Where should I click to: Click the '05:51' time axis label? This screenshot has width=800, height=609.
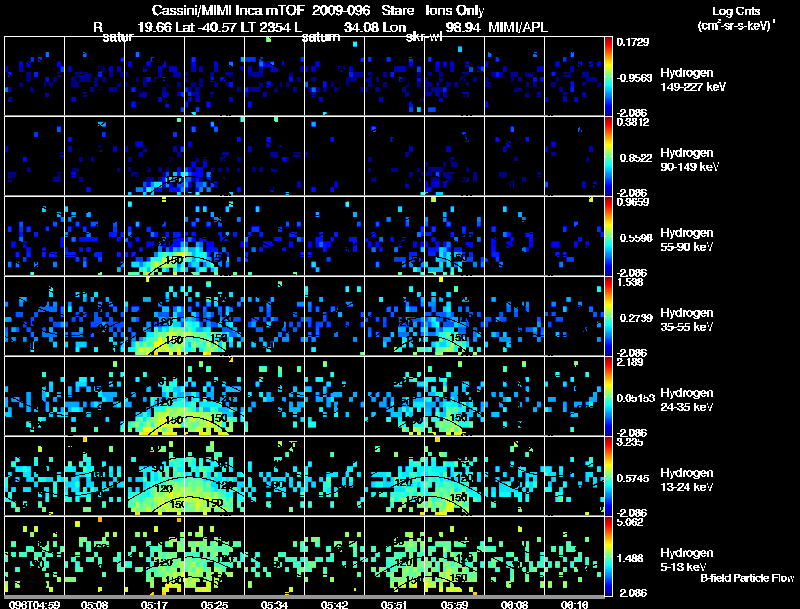tap(394, 605)
